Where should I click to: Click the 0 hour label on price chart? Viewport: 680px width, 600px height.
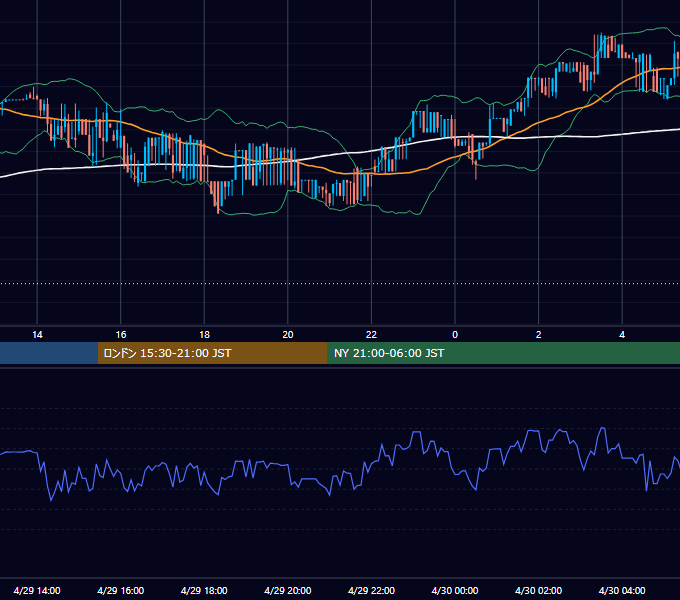click(455, 335)
